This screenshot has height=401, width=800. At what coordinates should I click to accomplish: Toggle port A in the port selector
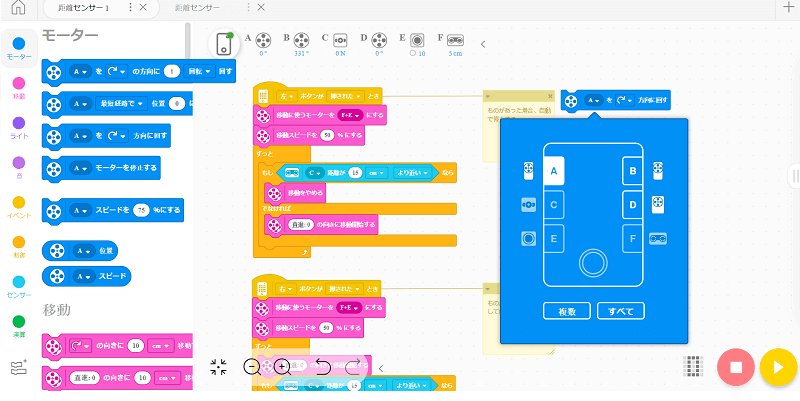point(554,171)
